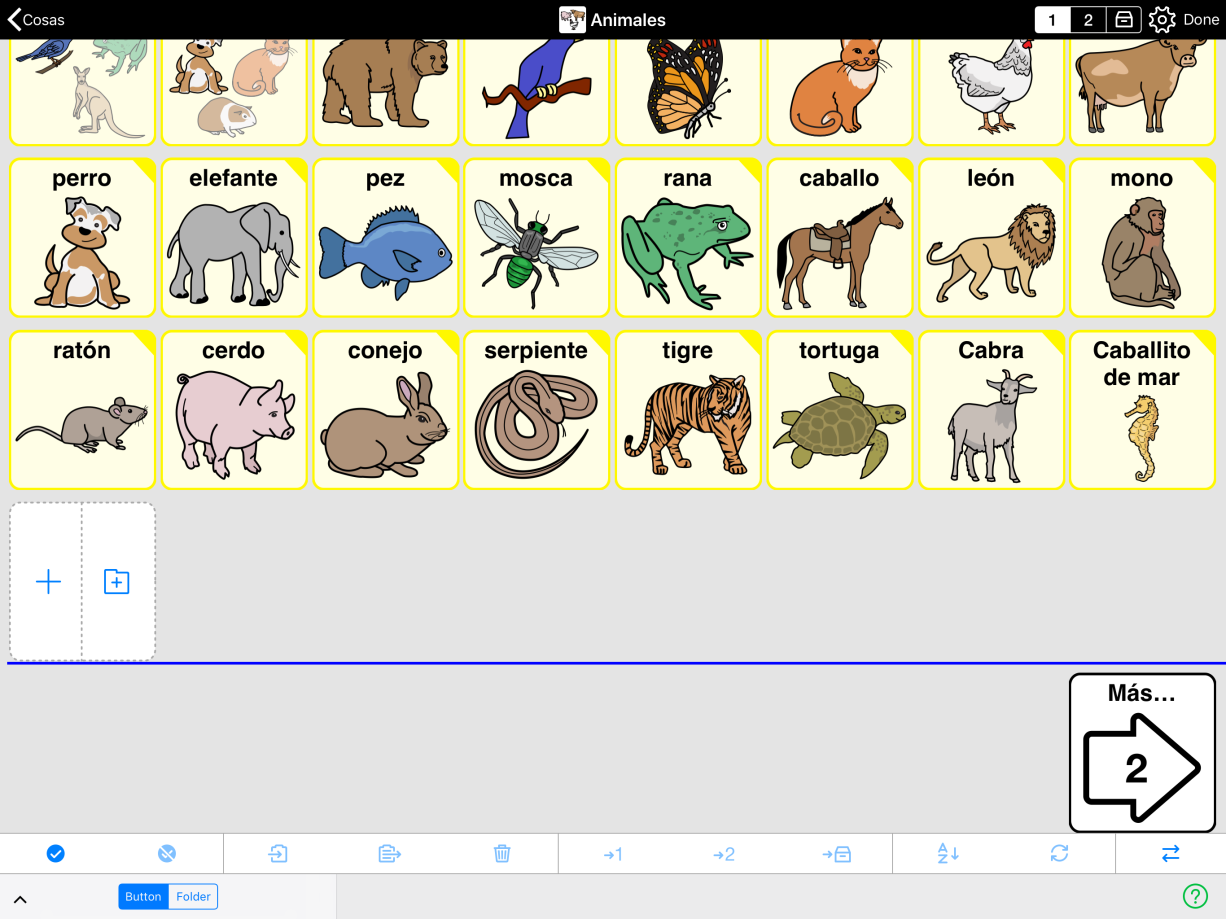This screenshot has width=1226, height=919.
Task: Switch to page 2 tab
Action: point(1088,20)
